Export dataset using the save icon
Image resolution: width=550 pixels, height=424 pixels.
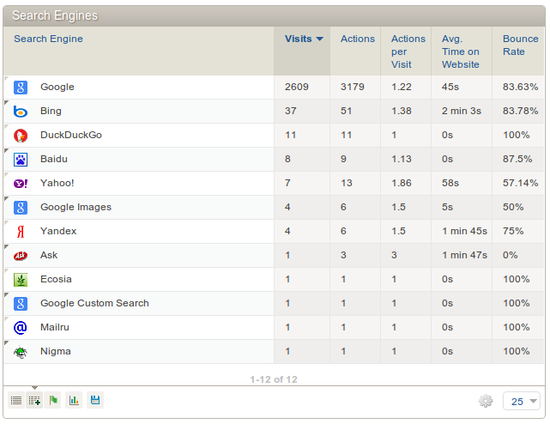coord(95,400)
